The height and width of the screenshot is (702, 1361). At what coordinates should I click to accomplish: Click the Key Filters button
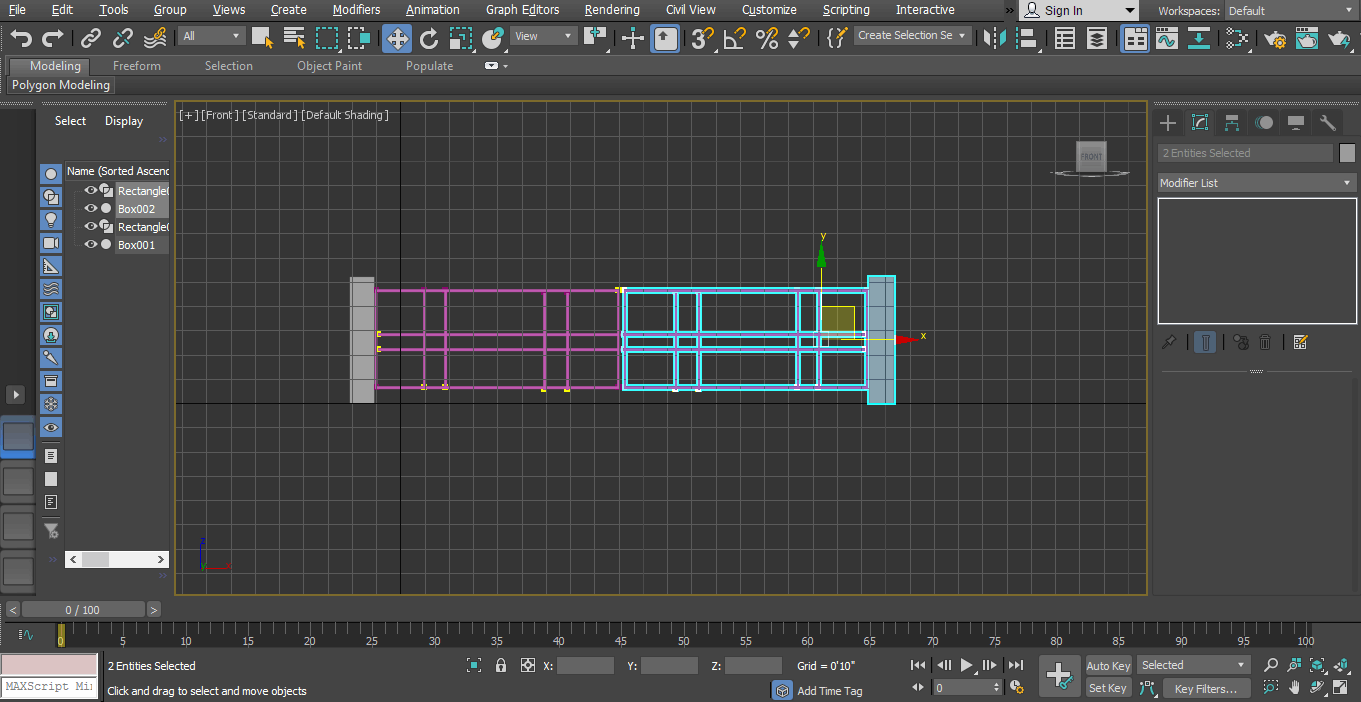pos(1206,688)
